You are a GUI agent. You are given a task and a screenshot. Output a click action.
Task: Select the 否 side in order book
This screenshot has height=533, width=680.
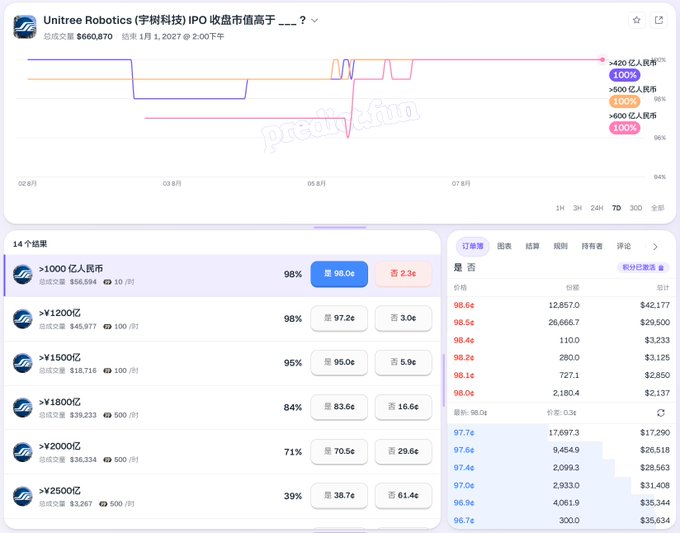(x=471, y=268)
